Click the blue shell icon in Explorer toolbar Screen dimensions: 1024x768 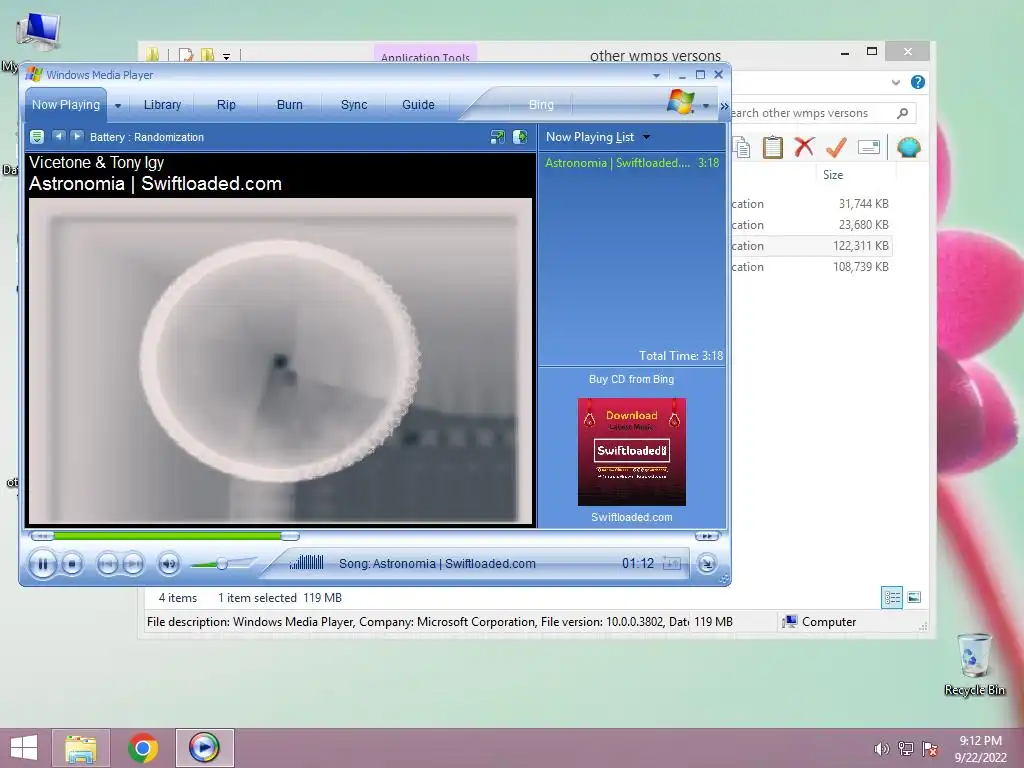coord(908,147)
